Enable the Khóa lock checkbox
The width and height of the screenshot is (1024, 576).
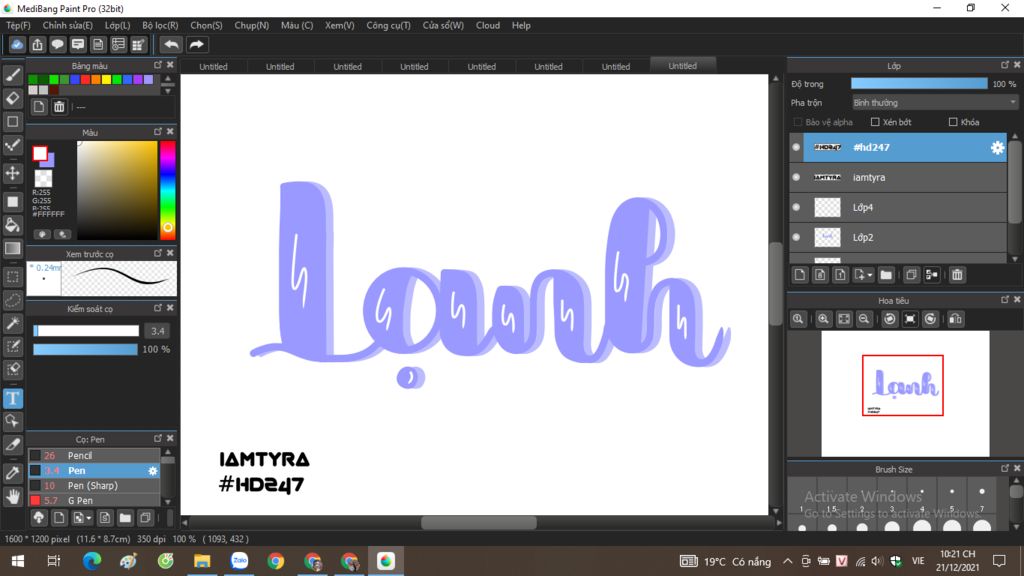(x=953, y=122)
